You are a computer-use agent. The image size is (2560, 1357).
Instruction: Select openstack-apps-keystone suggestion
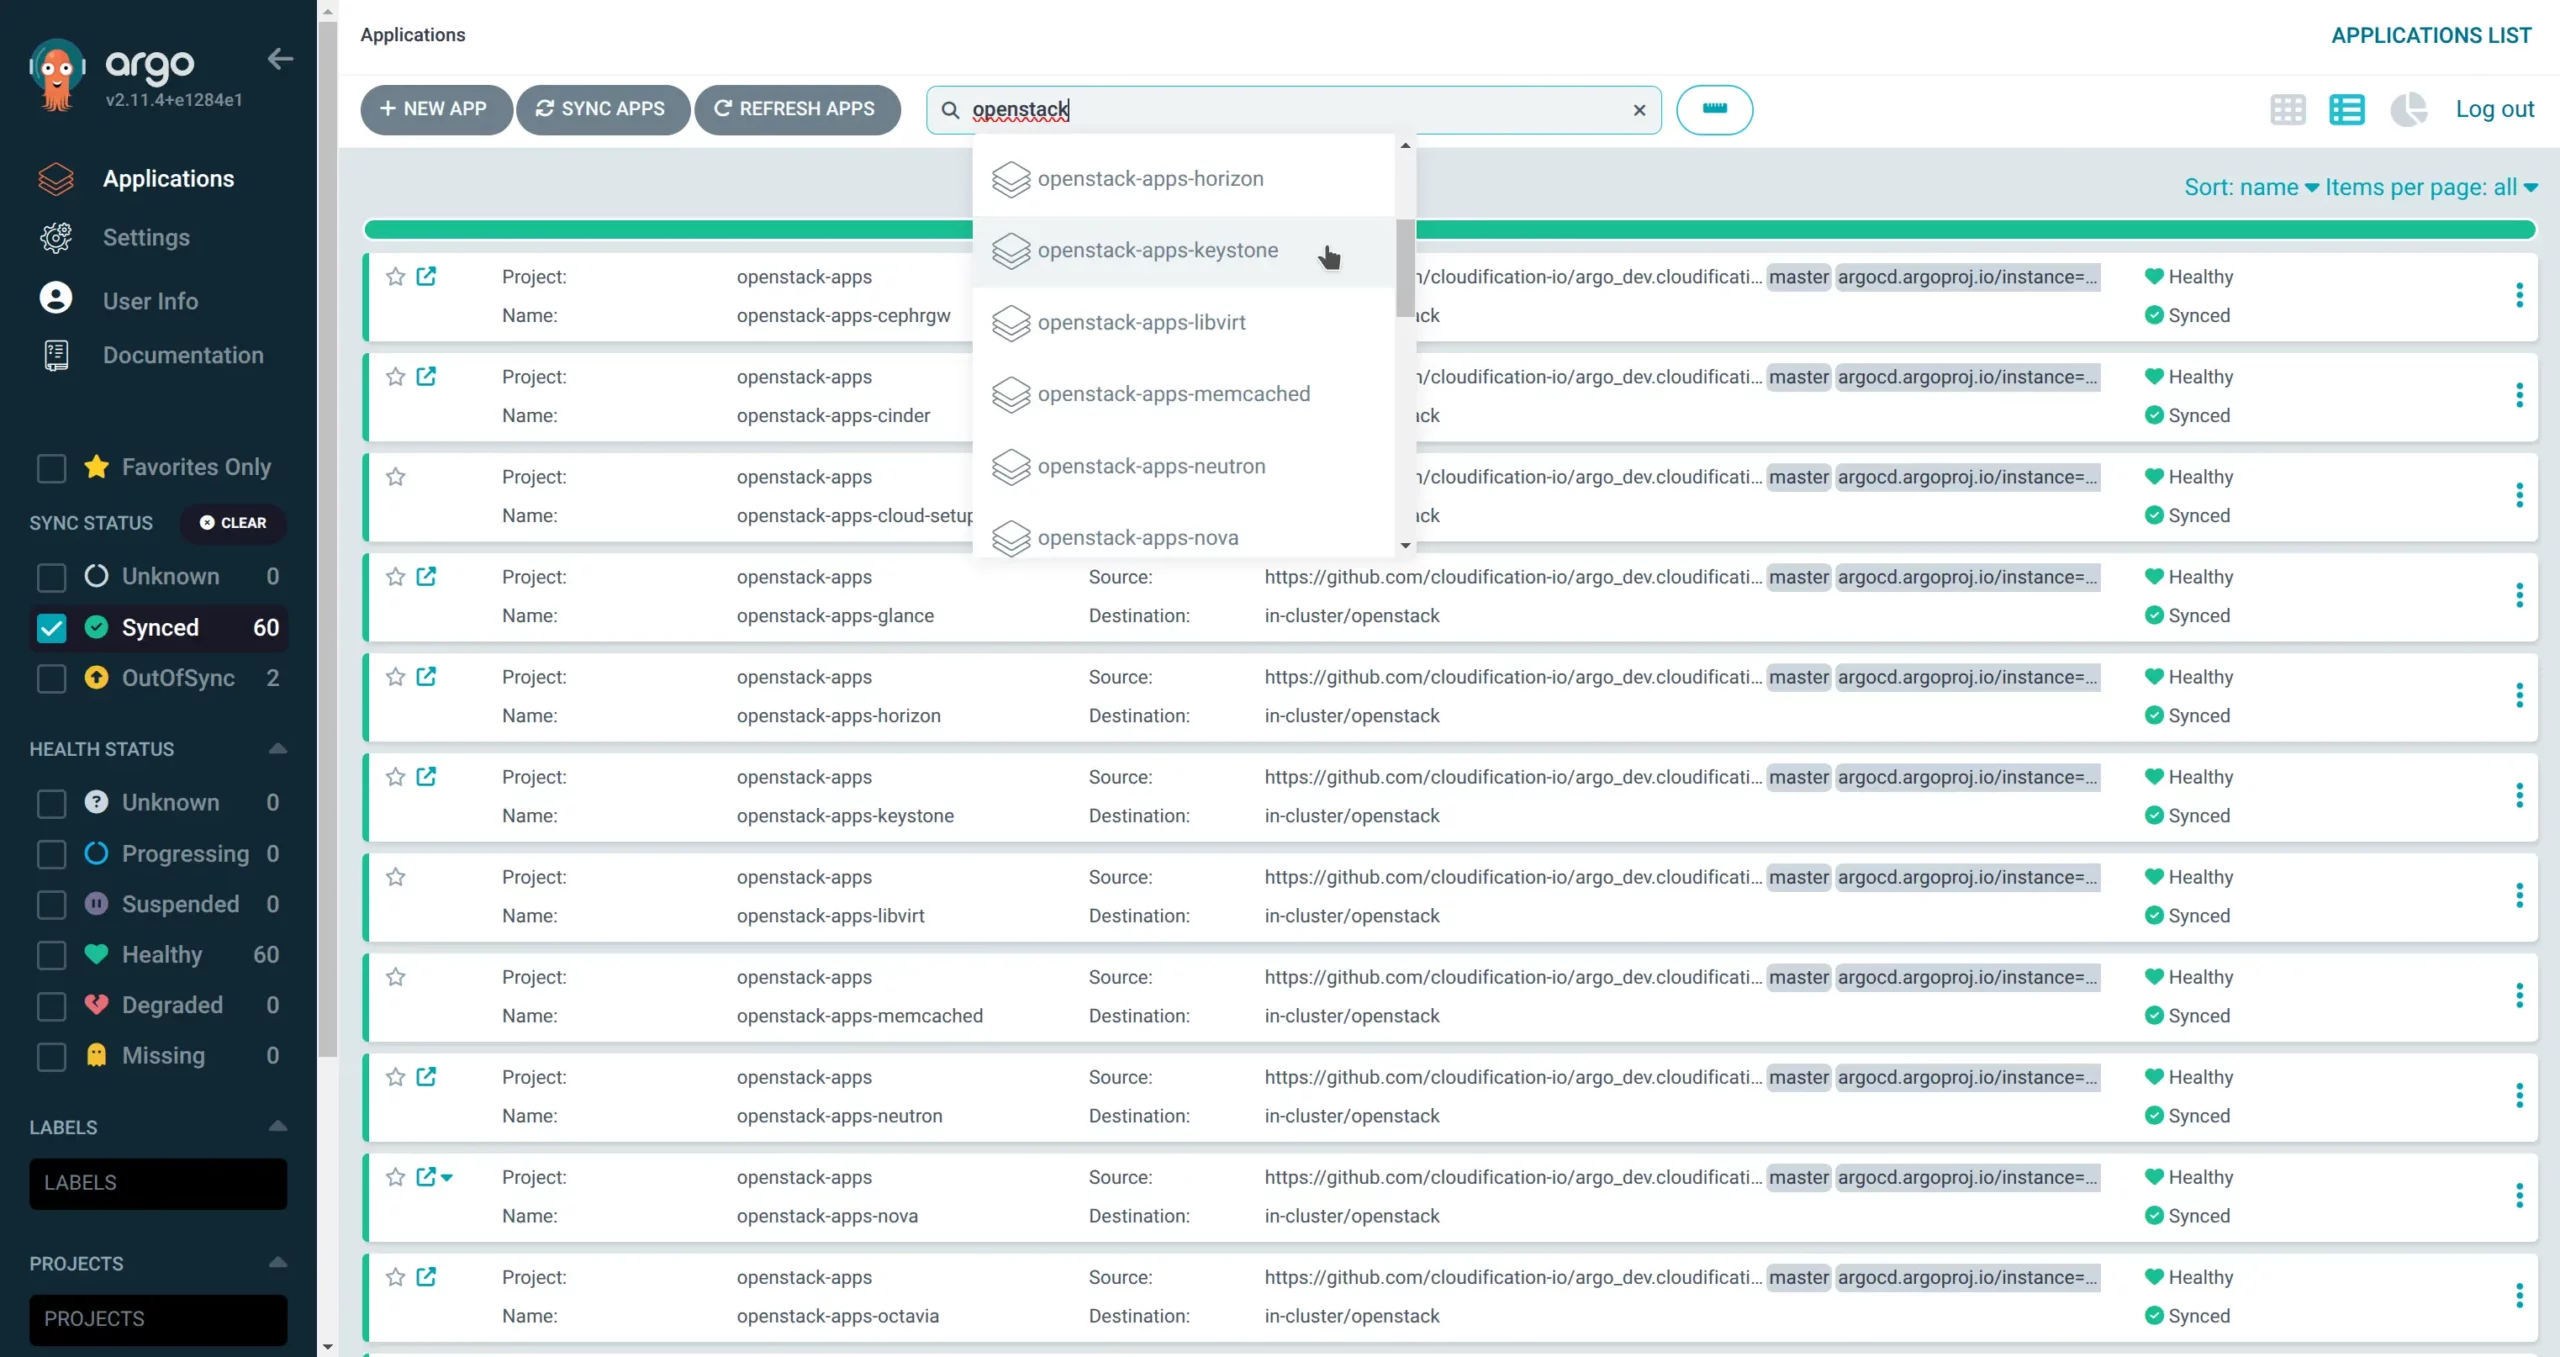(1183, 251)
